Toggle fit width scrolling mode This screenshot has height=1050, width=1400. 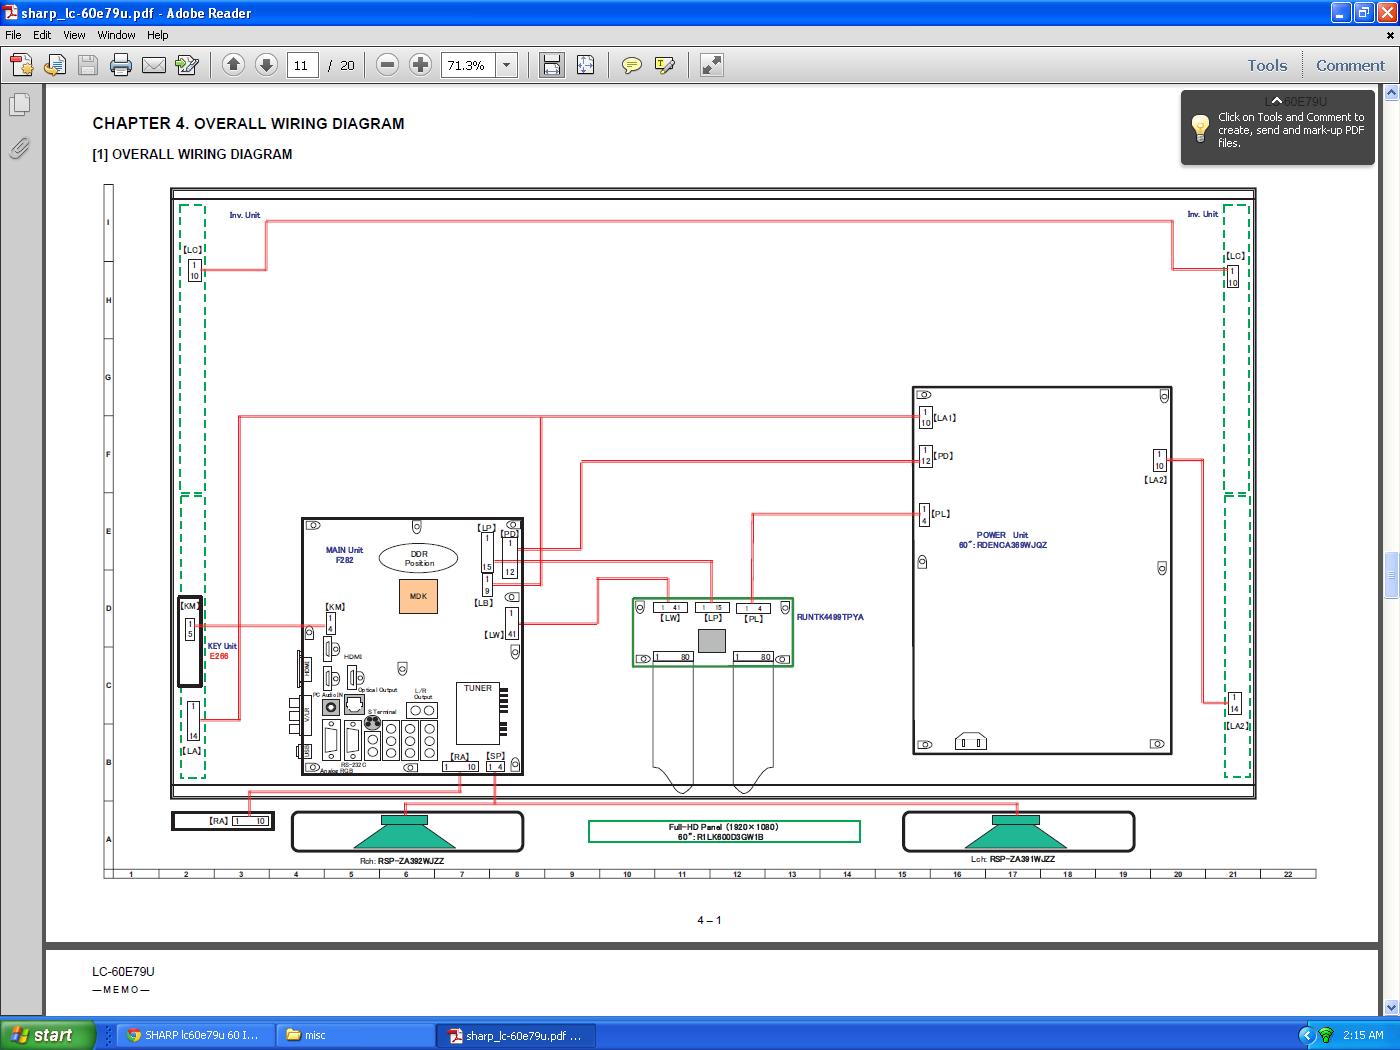551,66
